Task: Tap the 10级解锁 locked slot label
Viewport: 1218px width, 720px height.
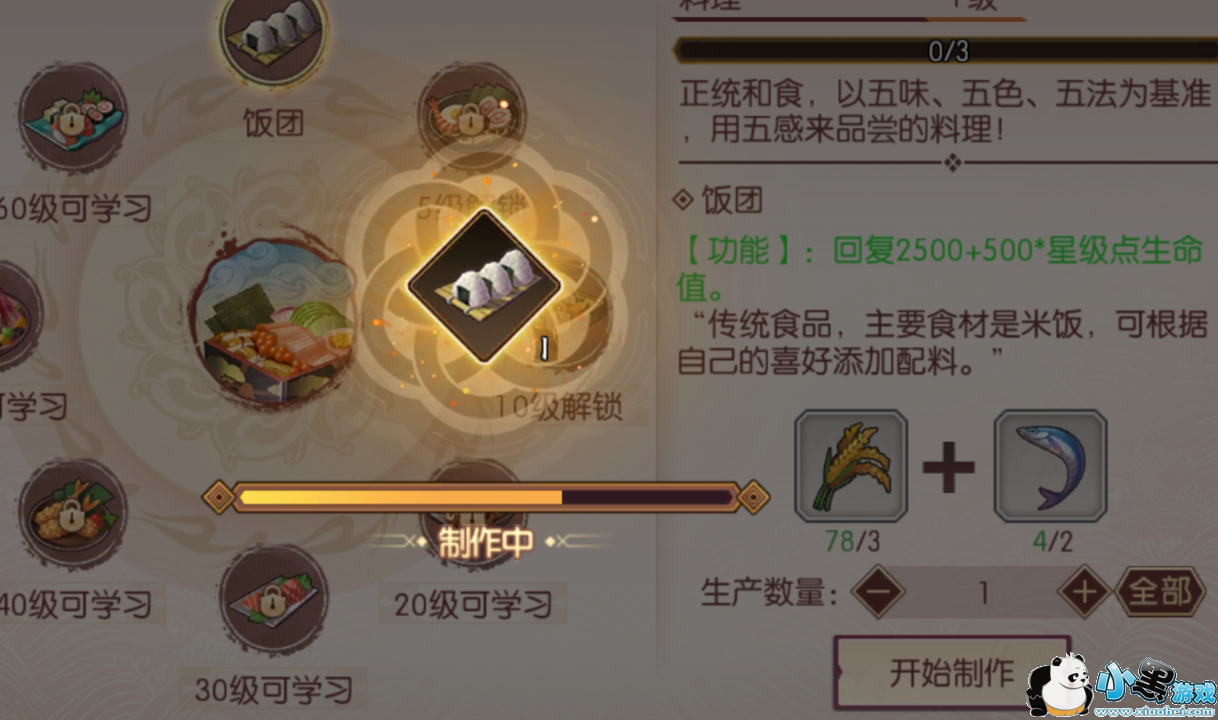Action: [560, 407]
